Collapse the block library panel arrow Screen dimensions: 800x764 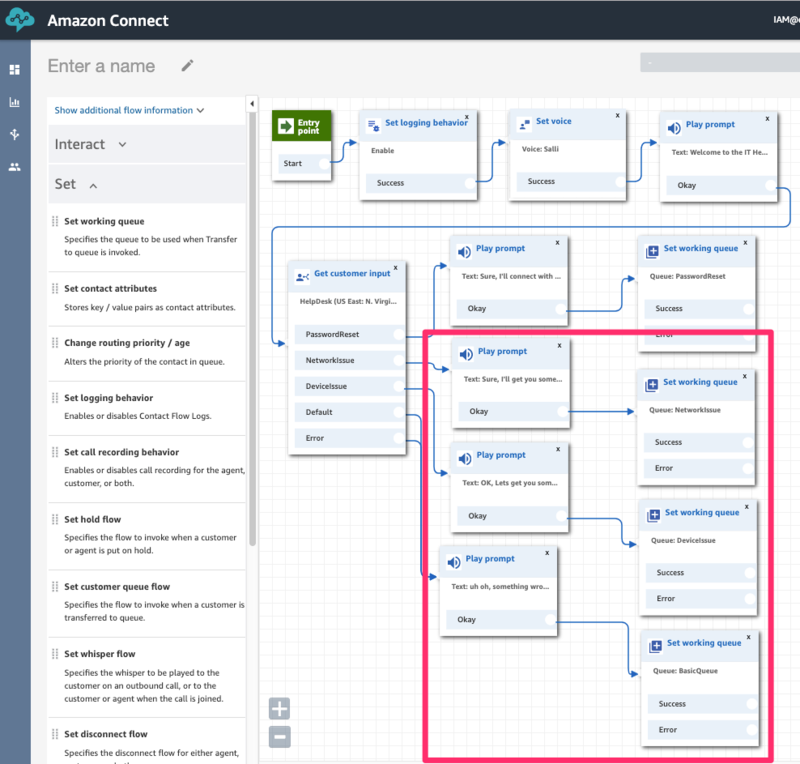(252, 104)
